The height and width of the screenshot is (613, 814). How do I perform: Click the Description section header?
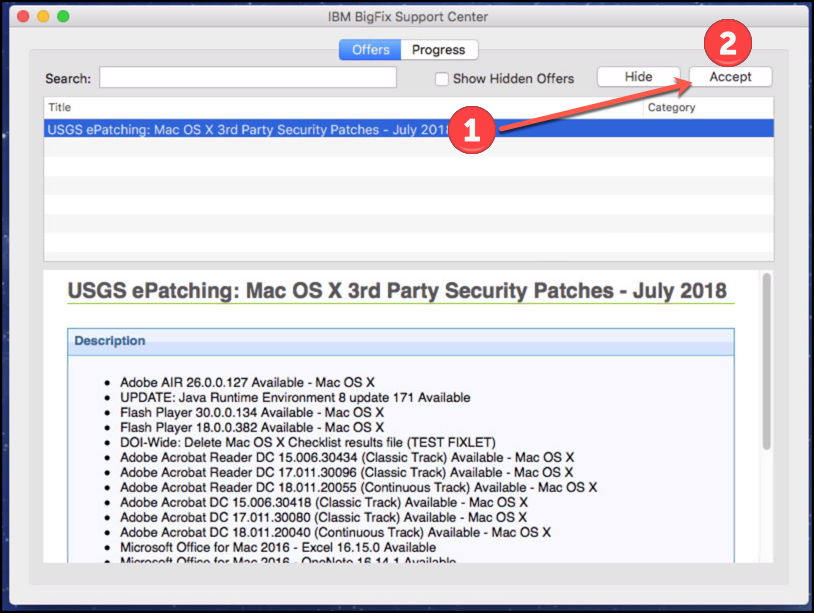(400, 341)
